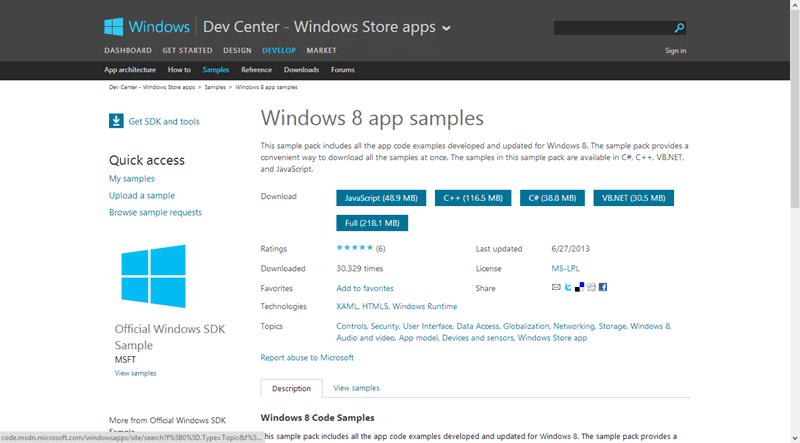Viewport: 800px width, 443px height.
Task: Click the large Windows SDK logo thumbnail
Action: click(153, 276)
